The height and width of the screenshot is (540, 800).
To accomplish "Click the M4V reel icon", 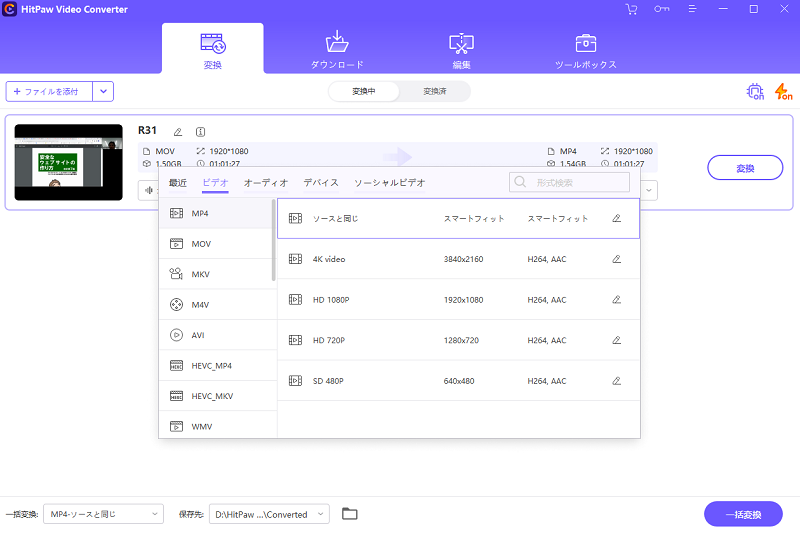I will click(x=176, y=305).
